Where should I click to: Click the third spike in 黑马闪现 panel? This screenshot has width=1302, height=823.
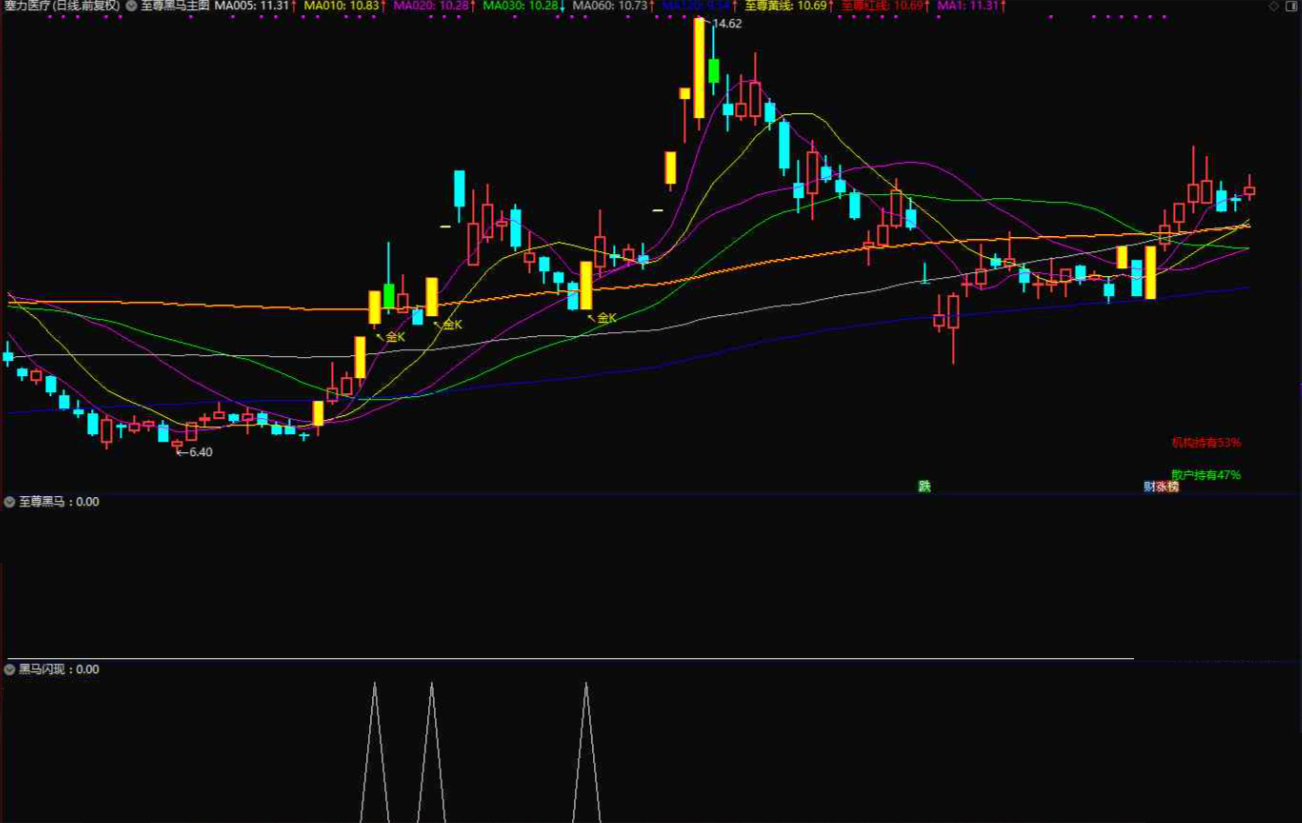pyautogui.click(x=587, y=750)
